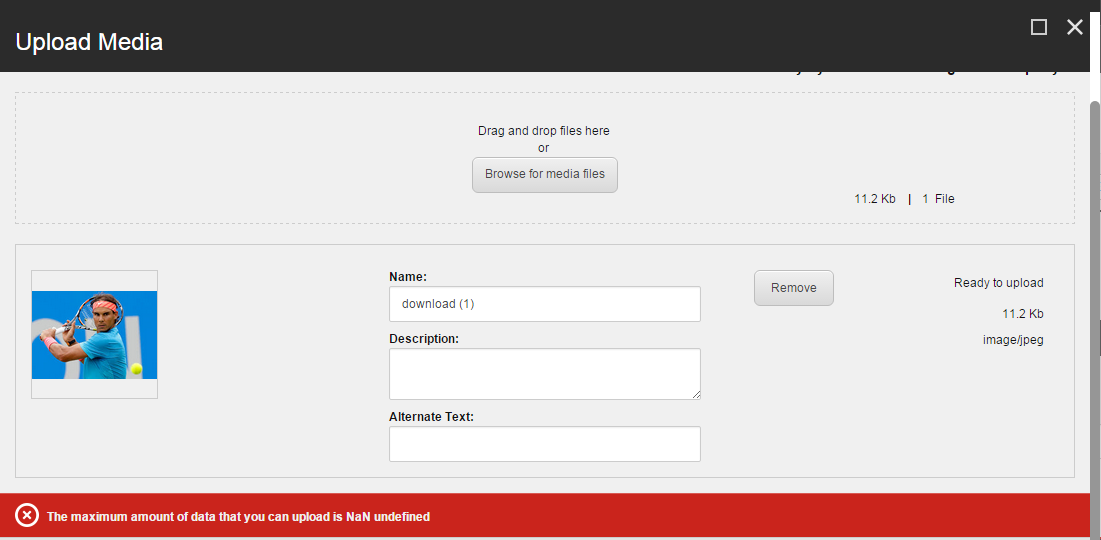Remove the download (1) file
Image resolution: width=1101 pixels, height=540 pixels.
793,288
